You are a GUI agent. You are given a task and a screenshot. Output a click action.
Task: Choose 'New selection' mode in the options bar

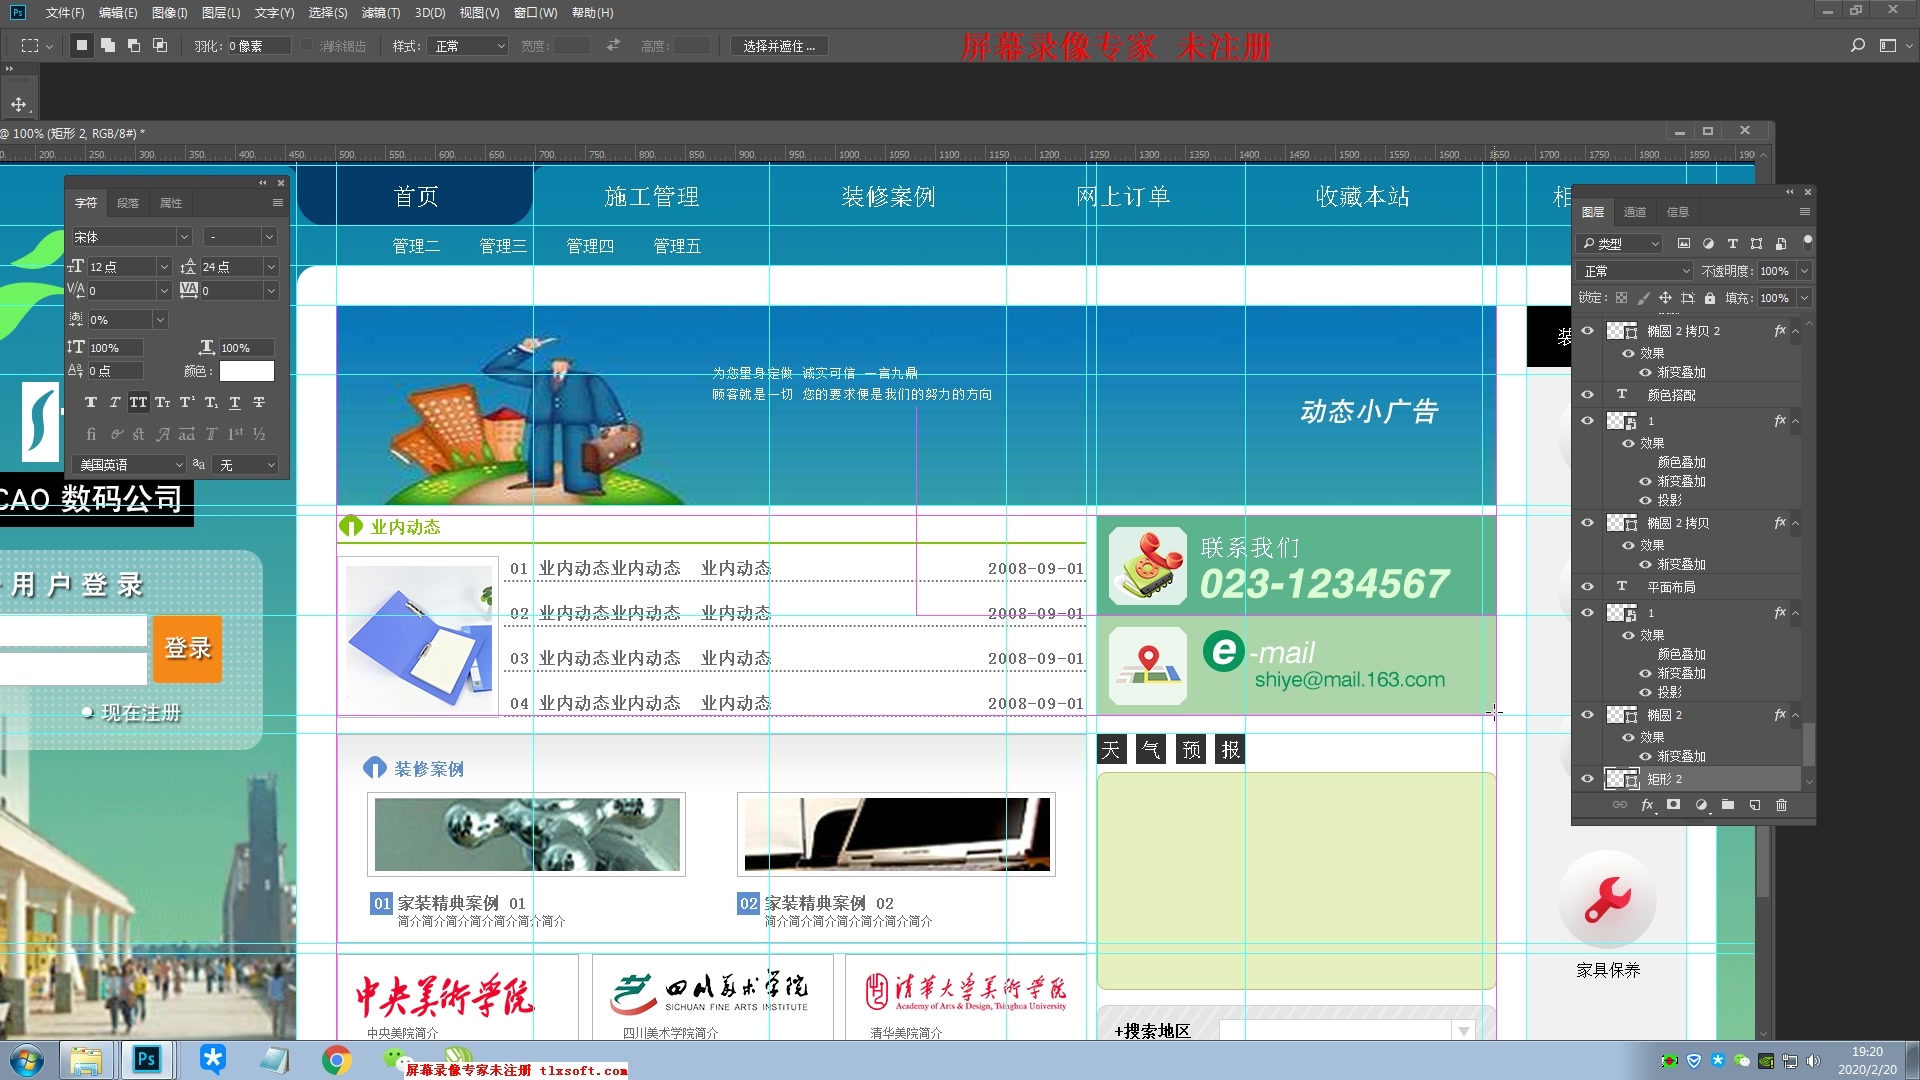82,45
